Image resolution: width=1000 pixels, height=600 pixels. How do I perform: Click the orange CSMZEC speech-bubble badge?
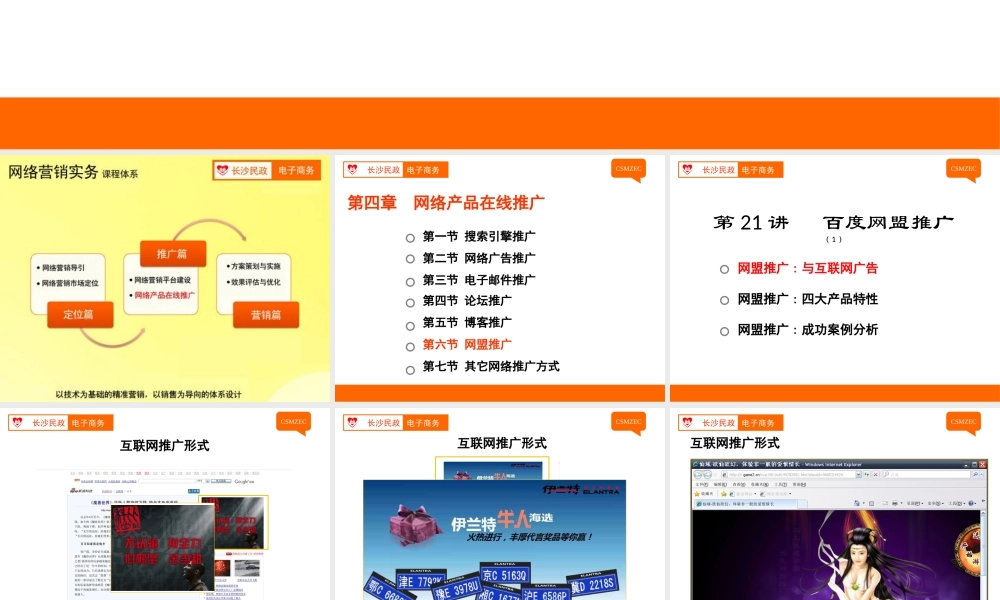click(628, 170)
